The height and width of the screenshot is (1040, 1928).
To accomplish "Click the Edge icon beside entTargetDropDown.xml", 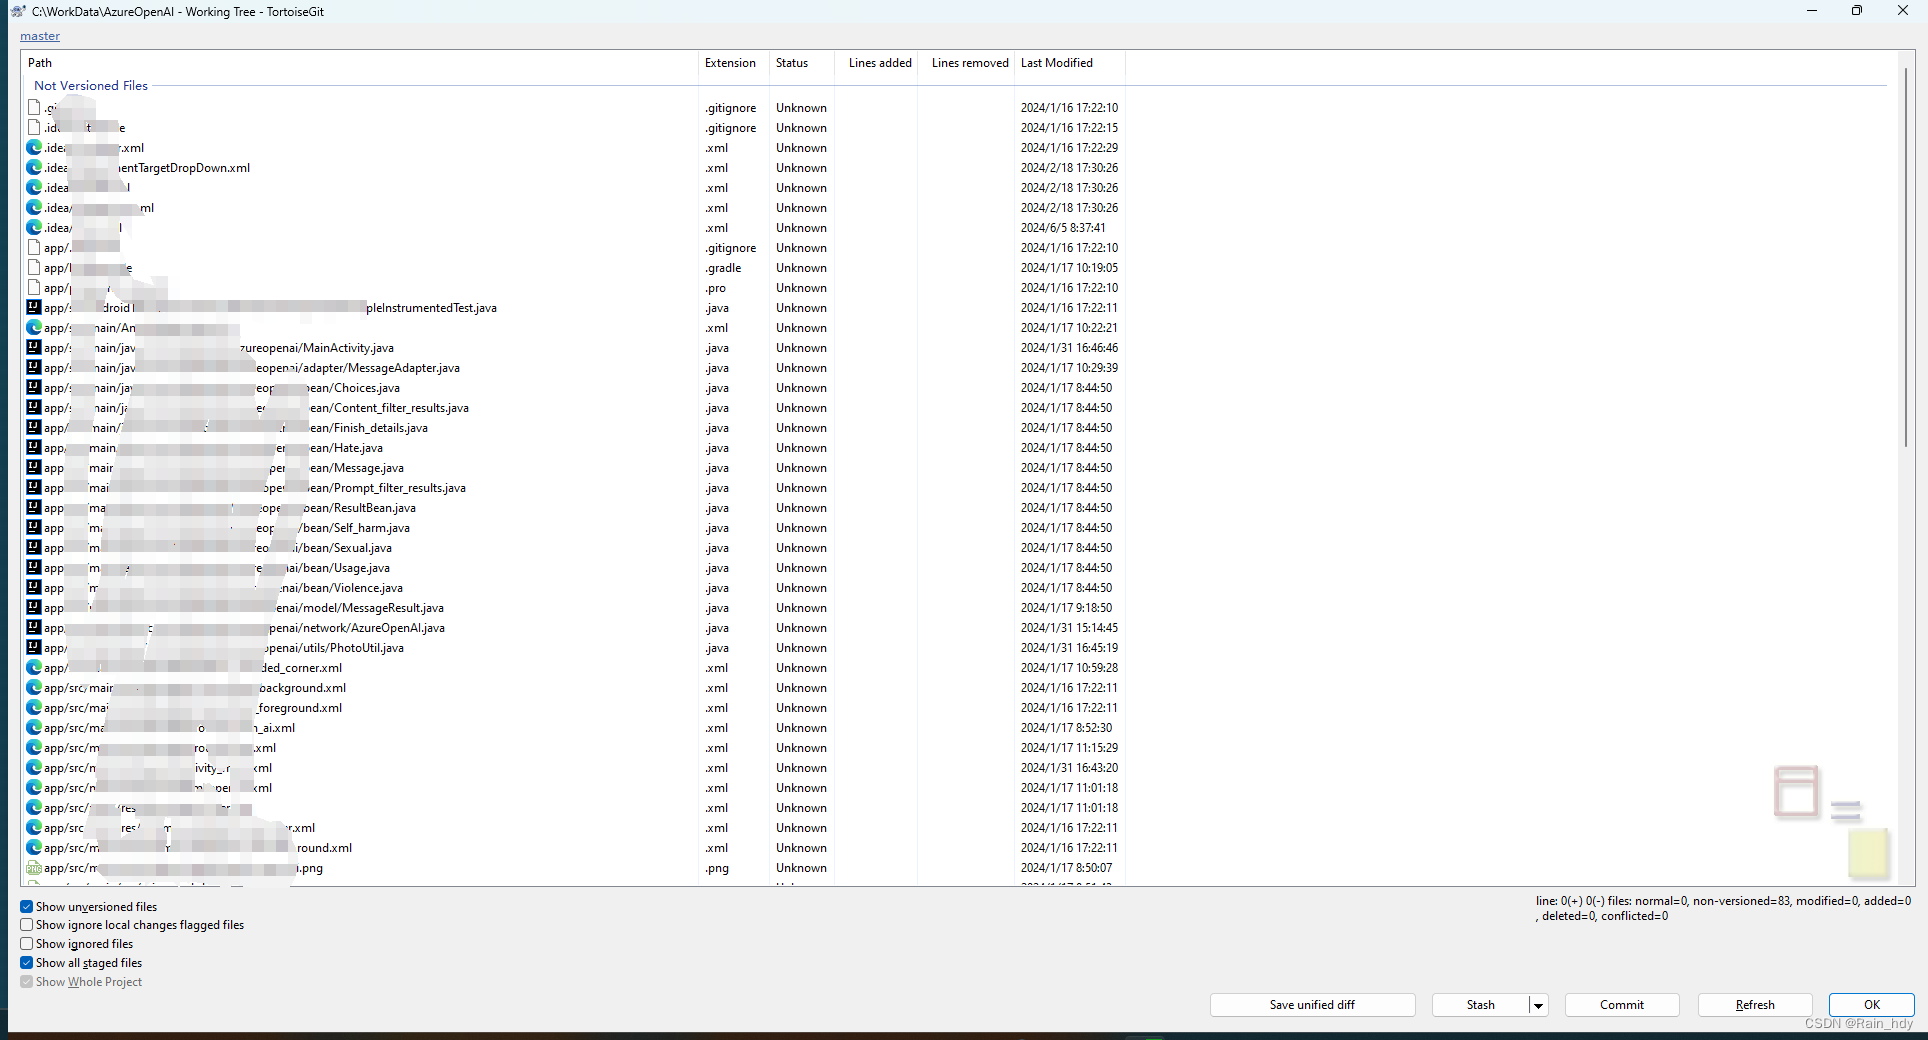I will [34, 168].
